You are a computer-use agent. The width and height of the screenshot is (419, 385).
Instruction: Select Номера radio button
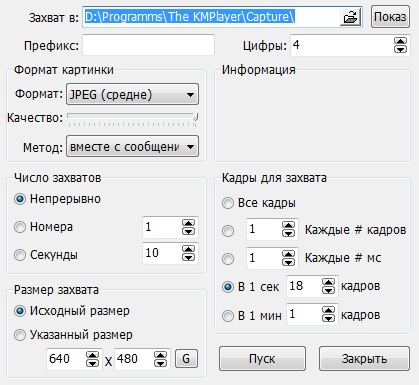coord(20,227)
